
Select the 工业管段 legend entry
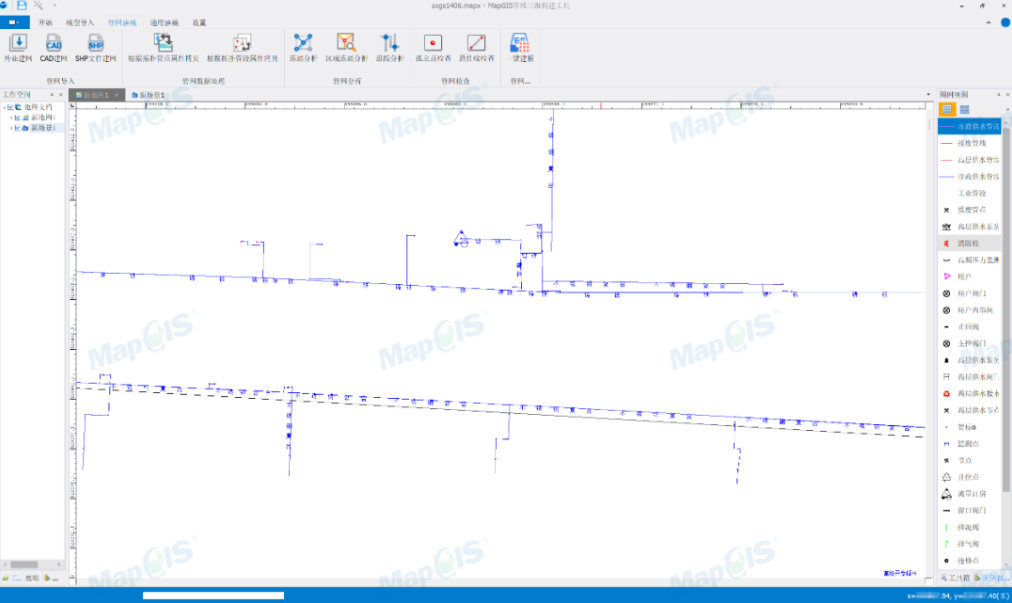969,193
